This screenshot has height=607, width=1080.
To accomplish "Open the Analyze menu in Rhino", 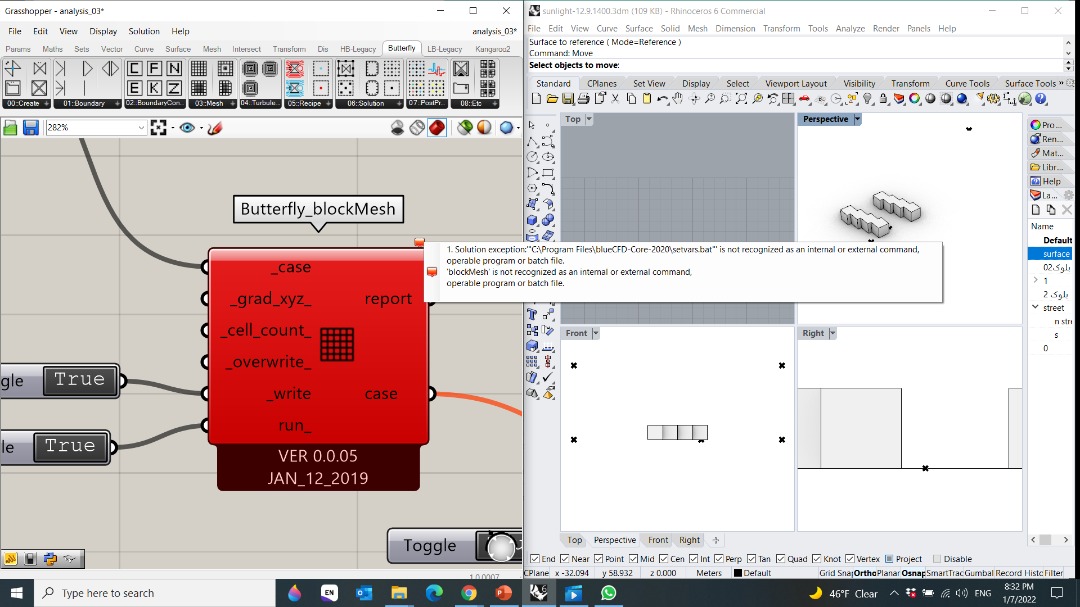I will coord(850,28).
